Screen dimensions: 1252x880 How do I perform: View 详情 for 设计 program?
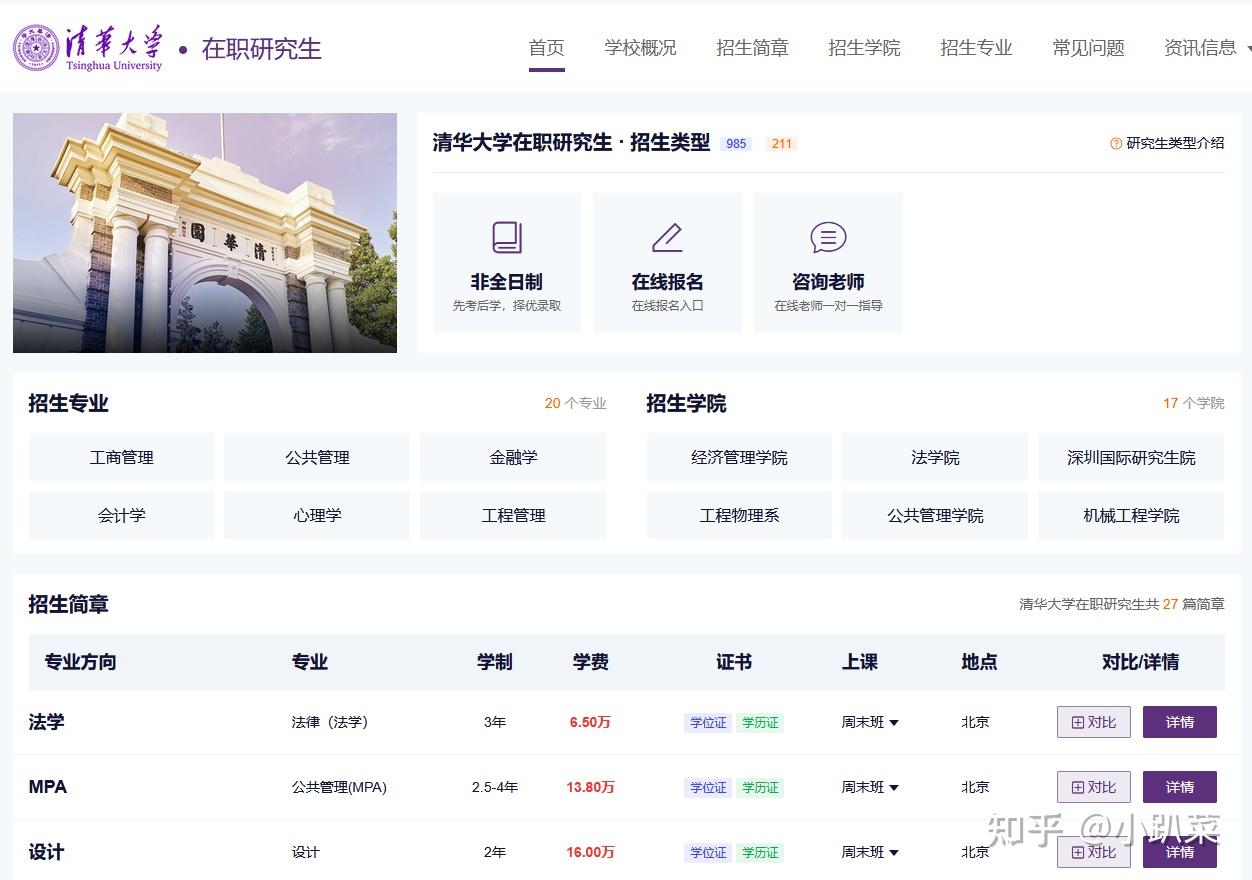pyautogui.click(x=1180, y=852)
